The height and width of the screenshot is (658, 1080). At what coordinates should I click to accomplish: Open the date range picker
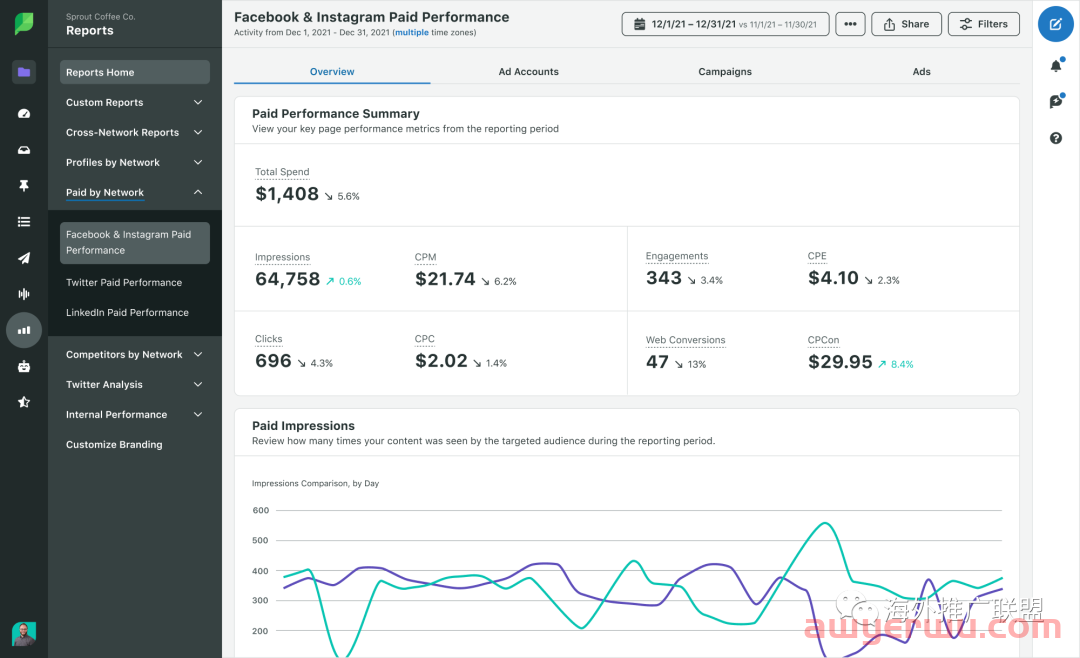tap(725, 24)
